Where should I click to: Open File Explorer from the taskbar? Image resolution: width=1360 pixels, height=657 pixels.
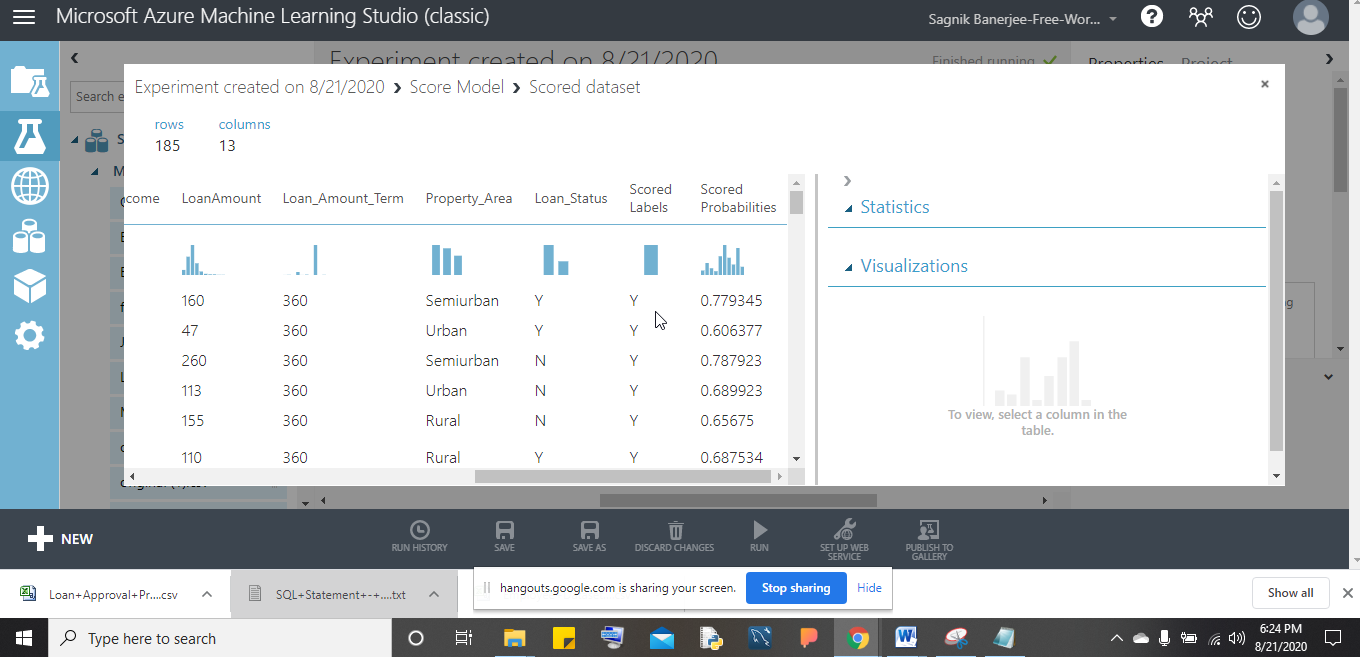pyautogui.click(x=514, y=637)
